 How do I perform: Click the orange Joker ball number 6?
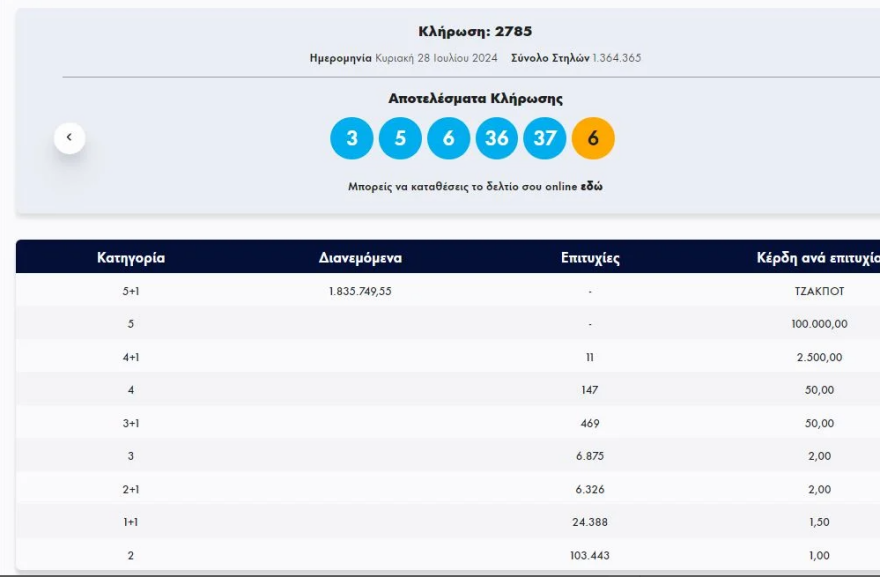(x=593, y=138)
